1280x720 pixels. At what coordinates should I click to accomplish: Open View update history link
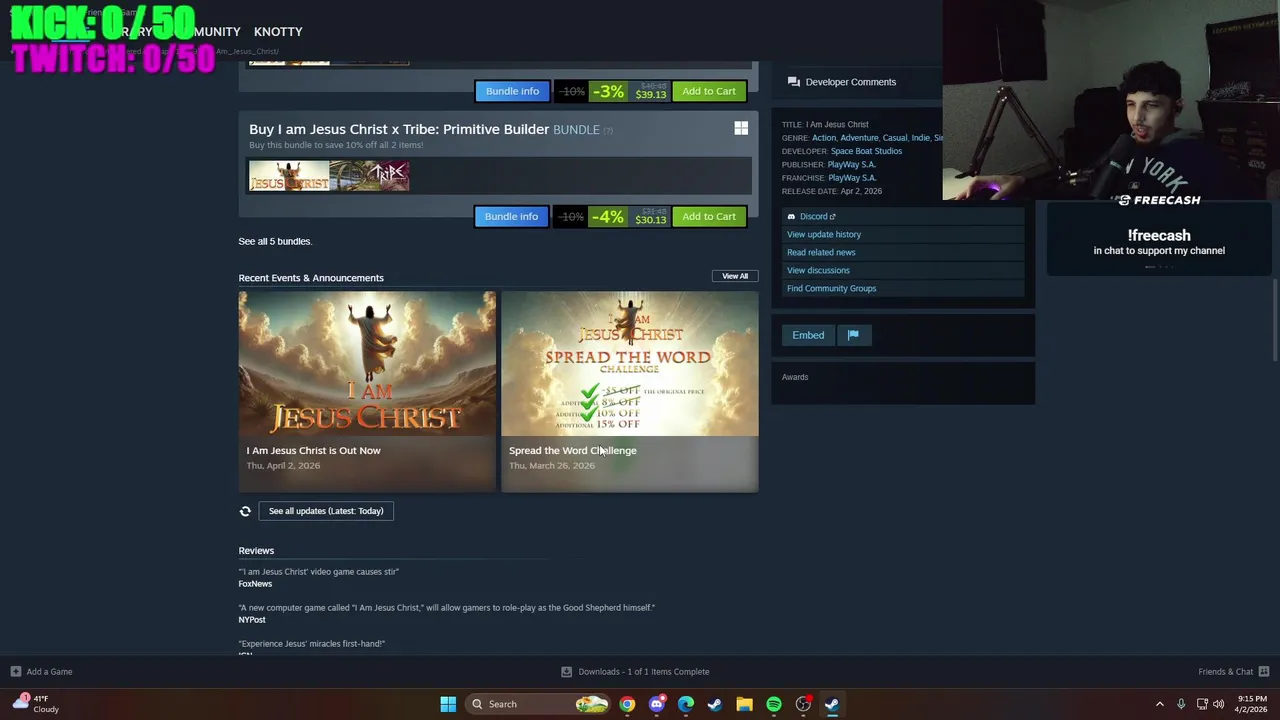(x=824, y=234)
